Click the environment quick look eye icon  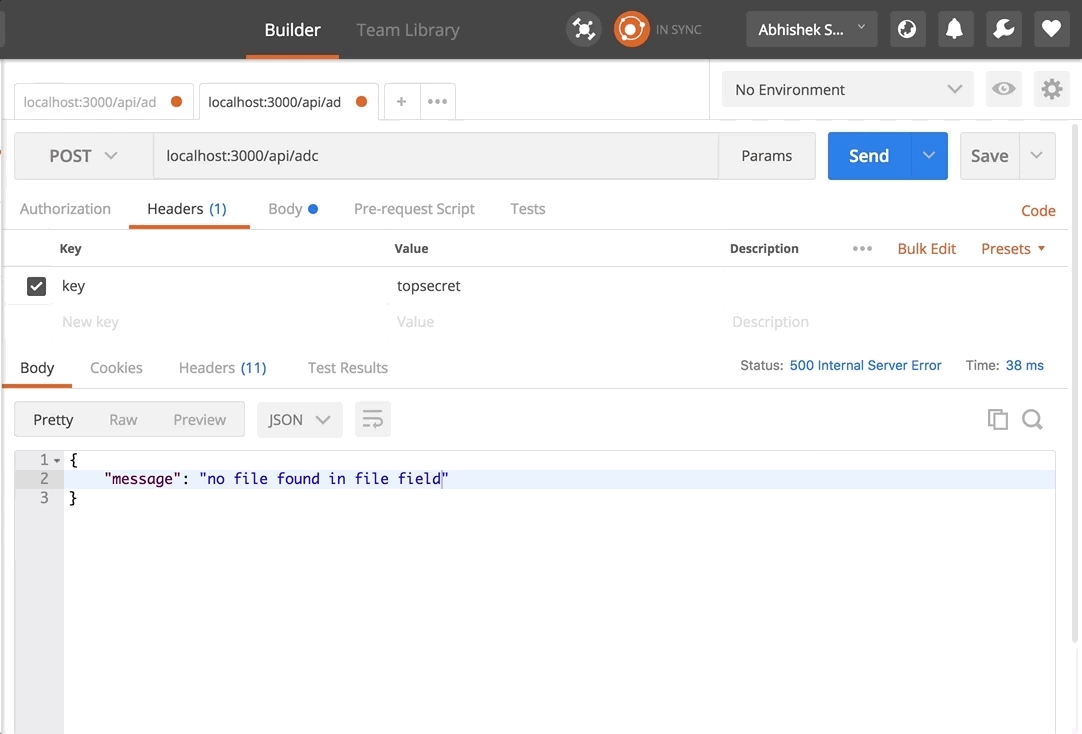click(x=1003, y=89)
